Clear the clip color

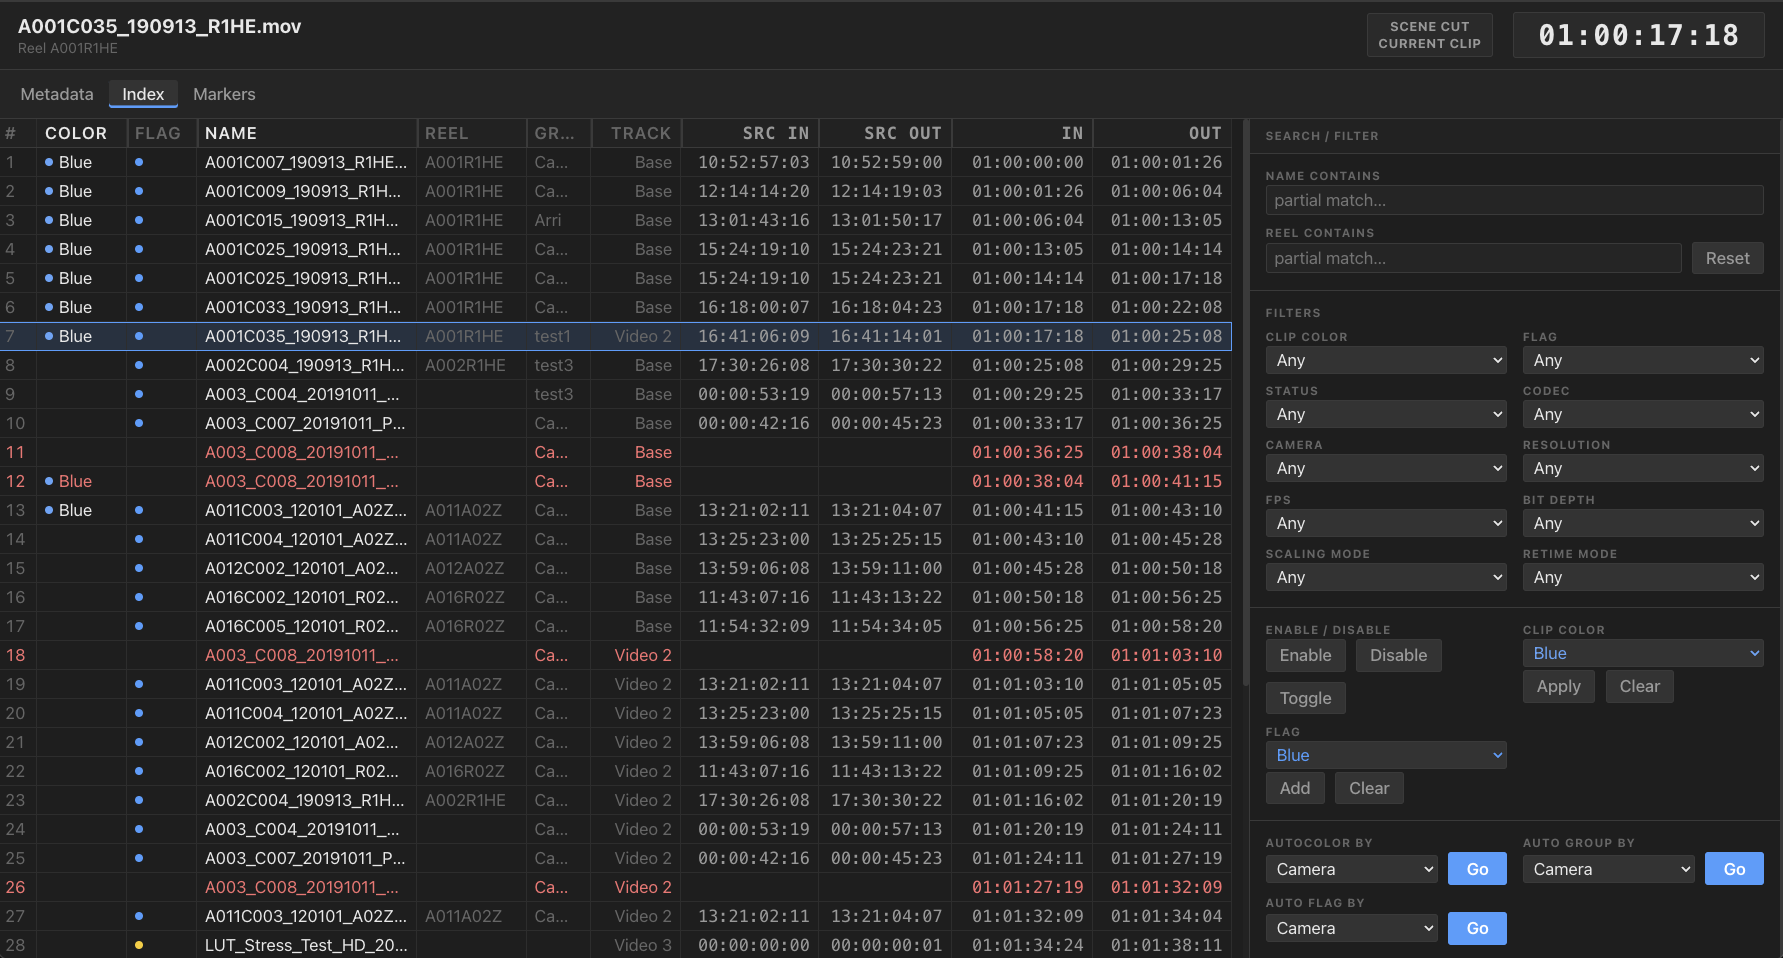pos(1639,686)
